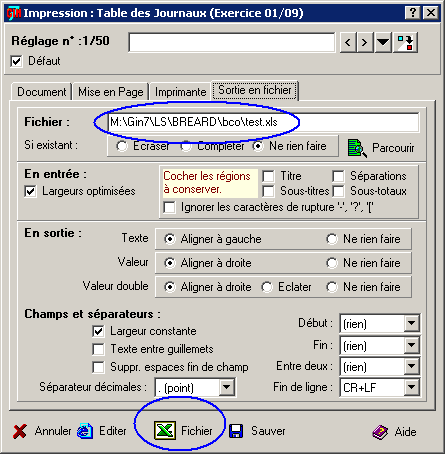Close the Impression dialog window
Viewport: 445px width, 454px height.
pyautogui.click(x=431, y=13)
